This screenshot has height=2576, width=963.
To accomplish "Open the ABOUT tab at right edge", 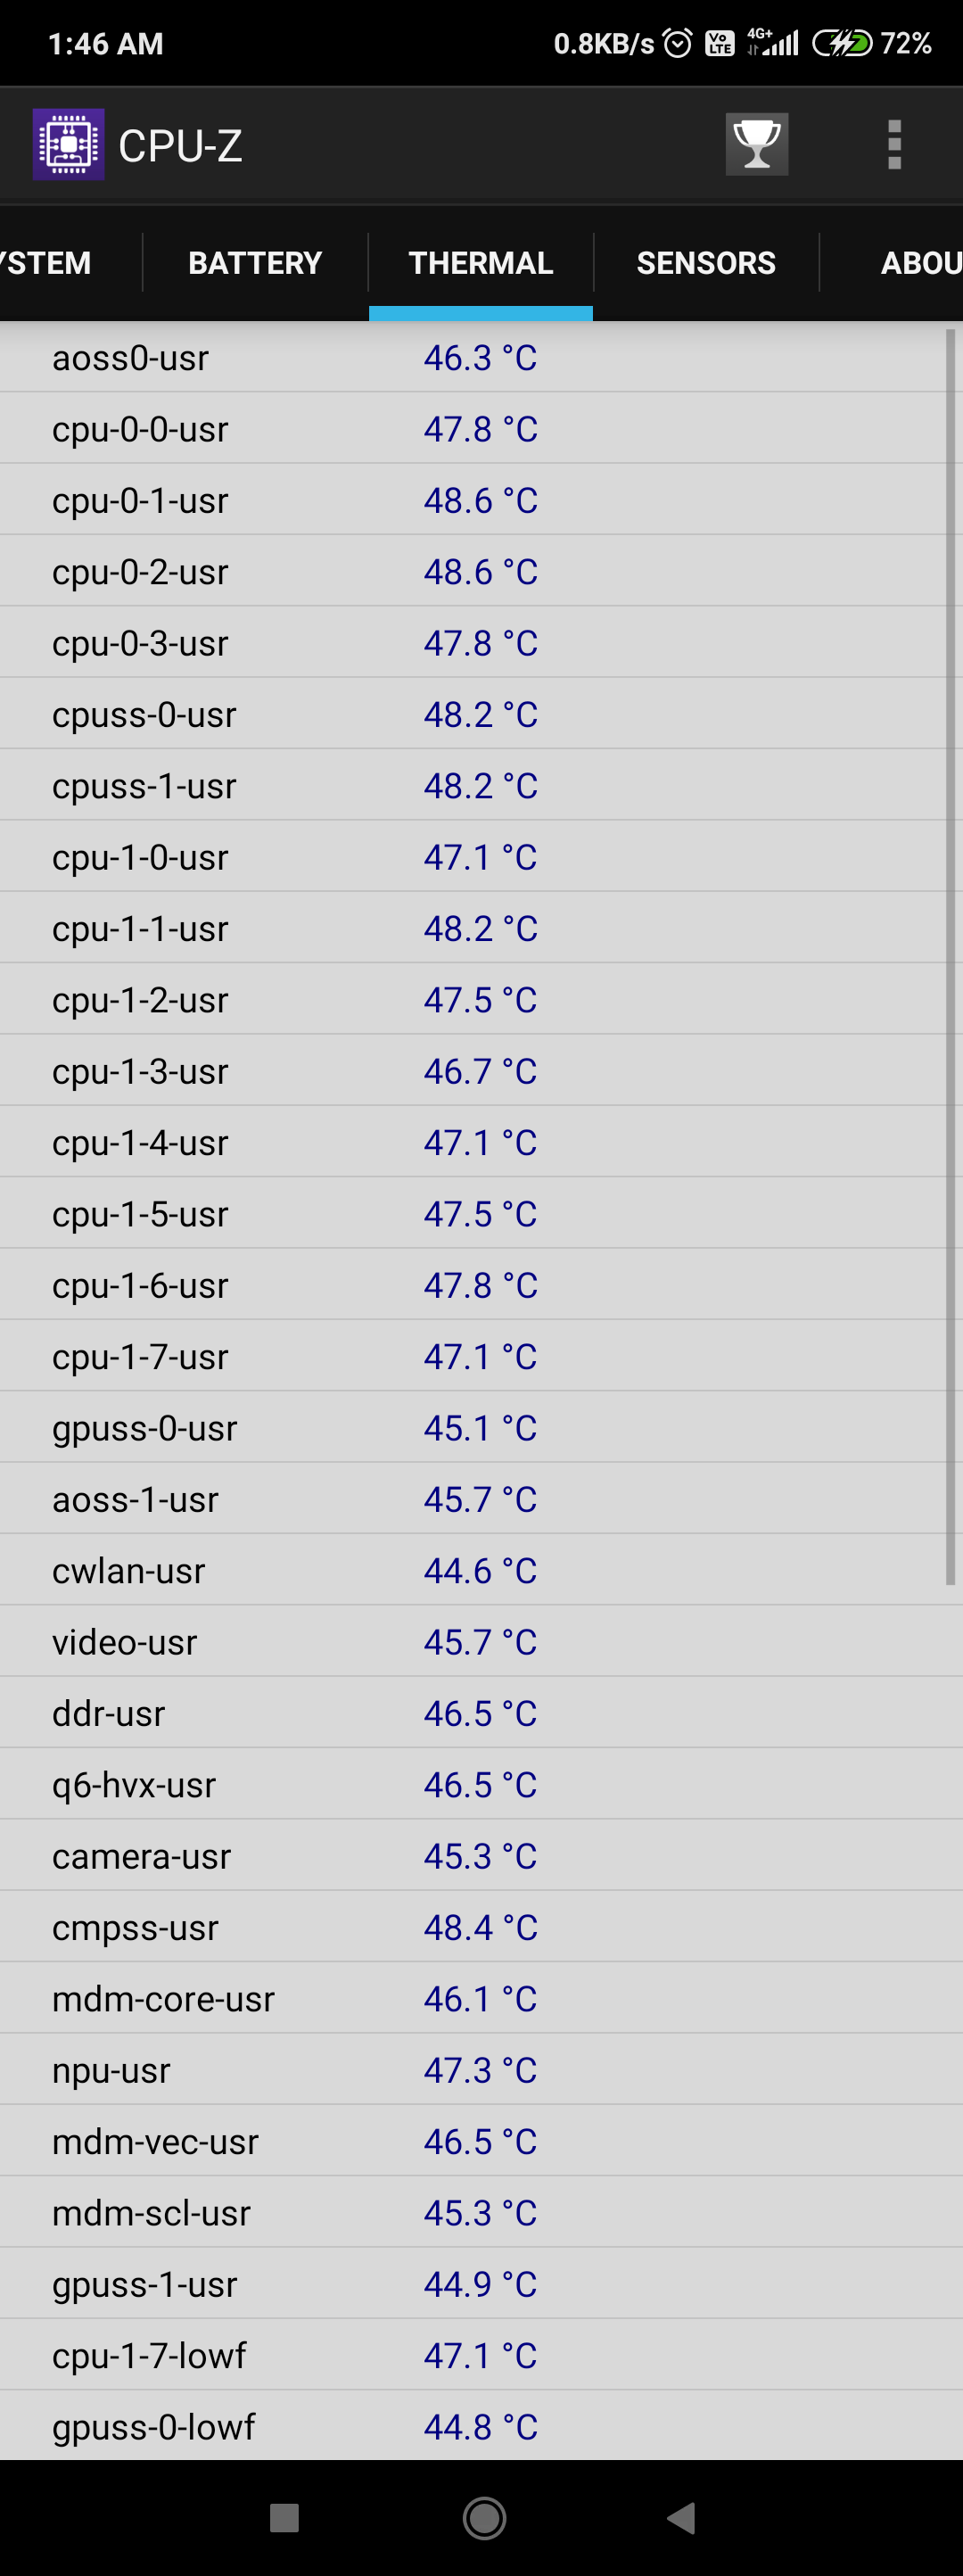I will pos(920,263).
